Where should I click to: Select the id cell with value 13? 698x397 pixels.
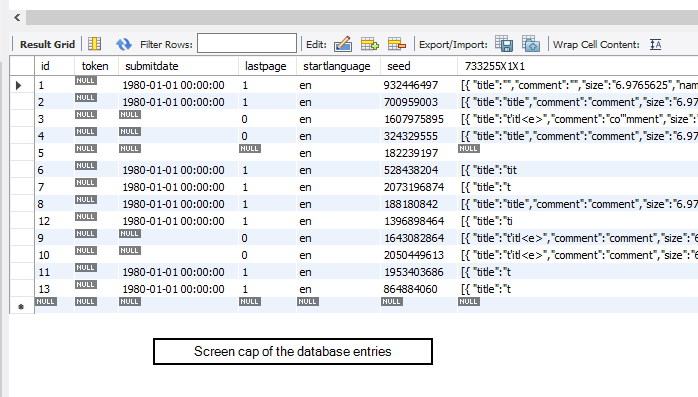54,289
